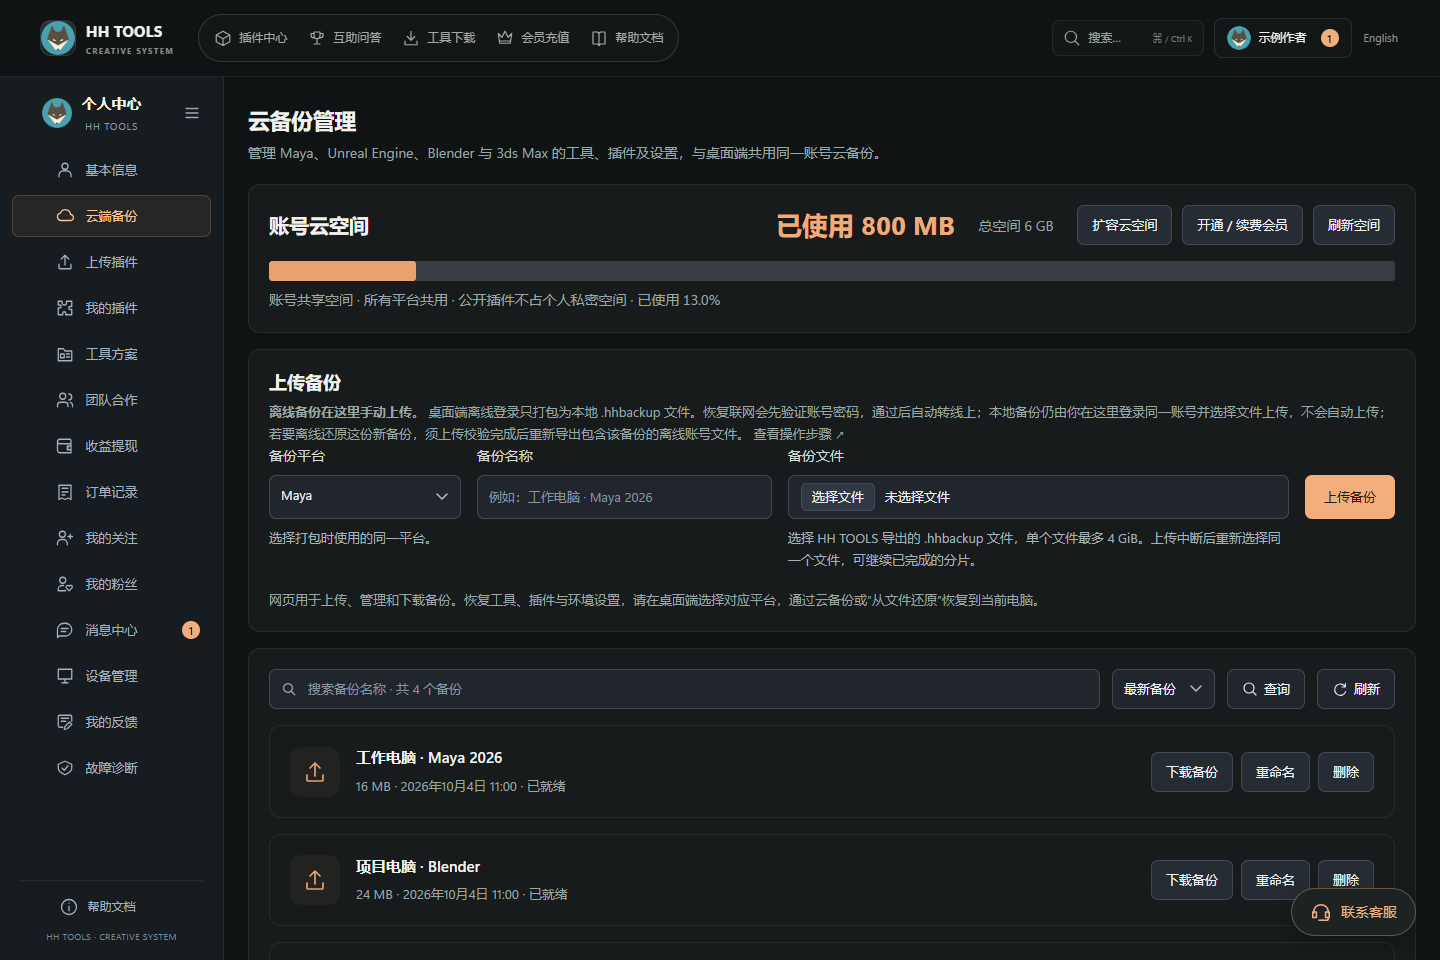Expand the 备份平台 Maya dropdown
The height and width of the screenshot is (960, 1440).
point(365,496)
